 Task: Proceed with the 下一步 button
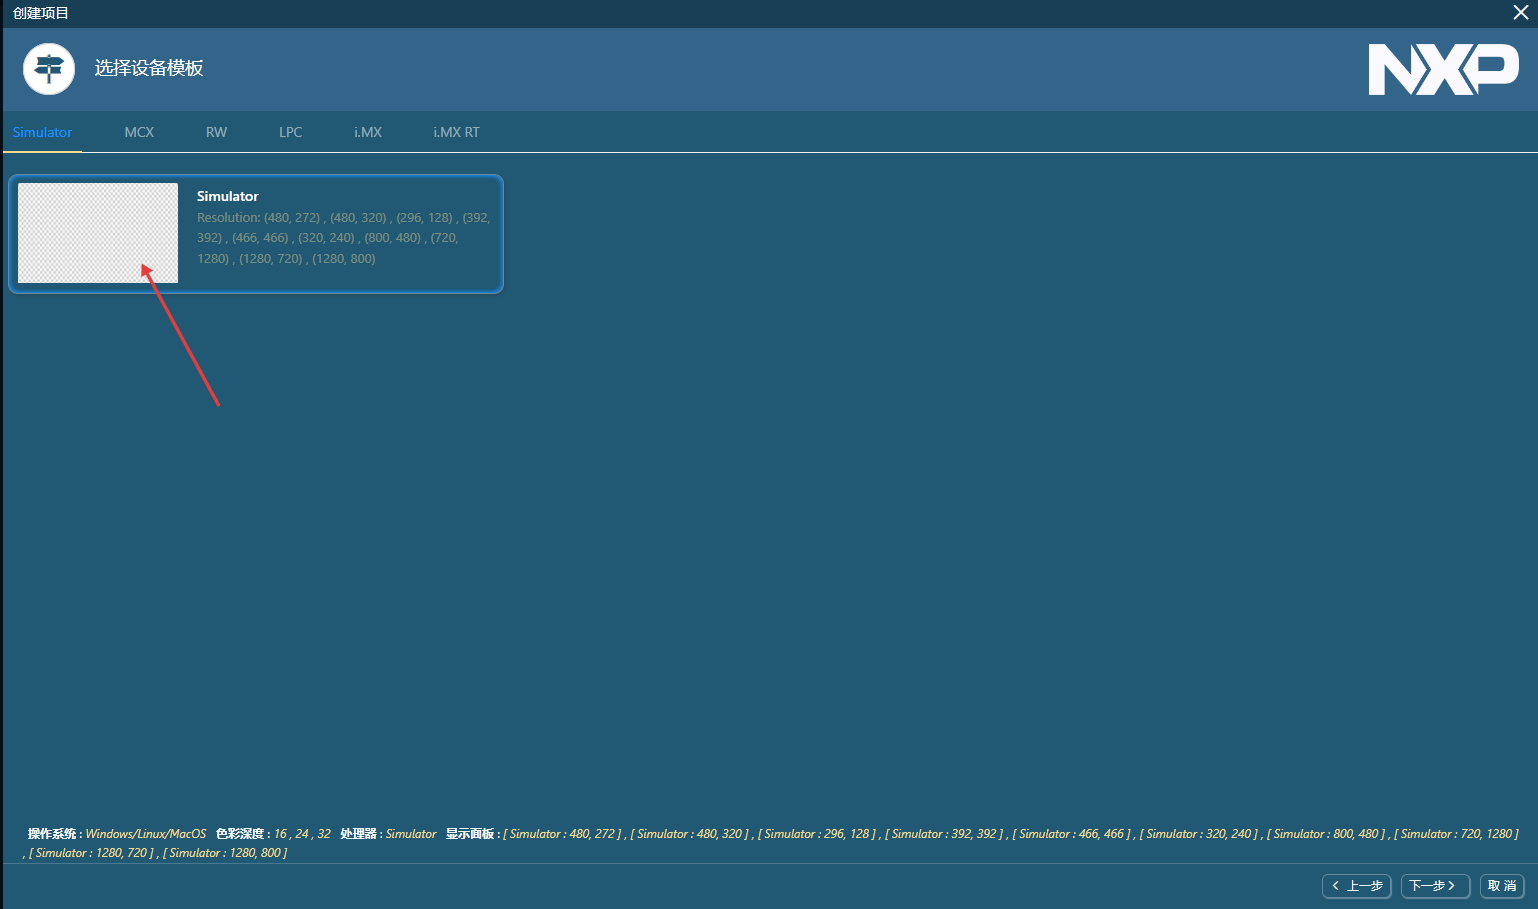pos(1434,886)
